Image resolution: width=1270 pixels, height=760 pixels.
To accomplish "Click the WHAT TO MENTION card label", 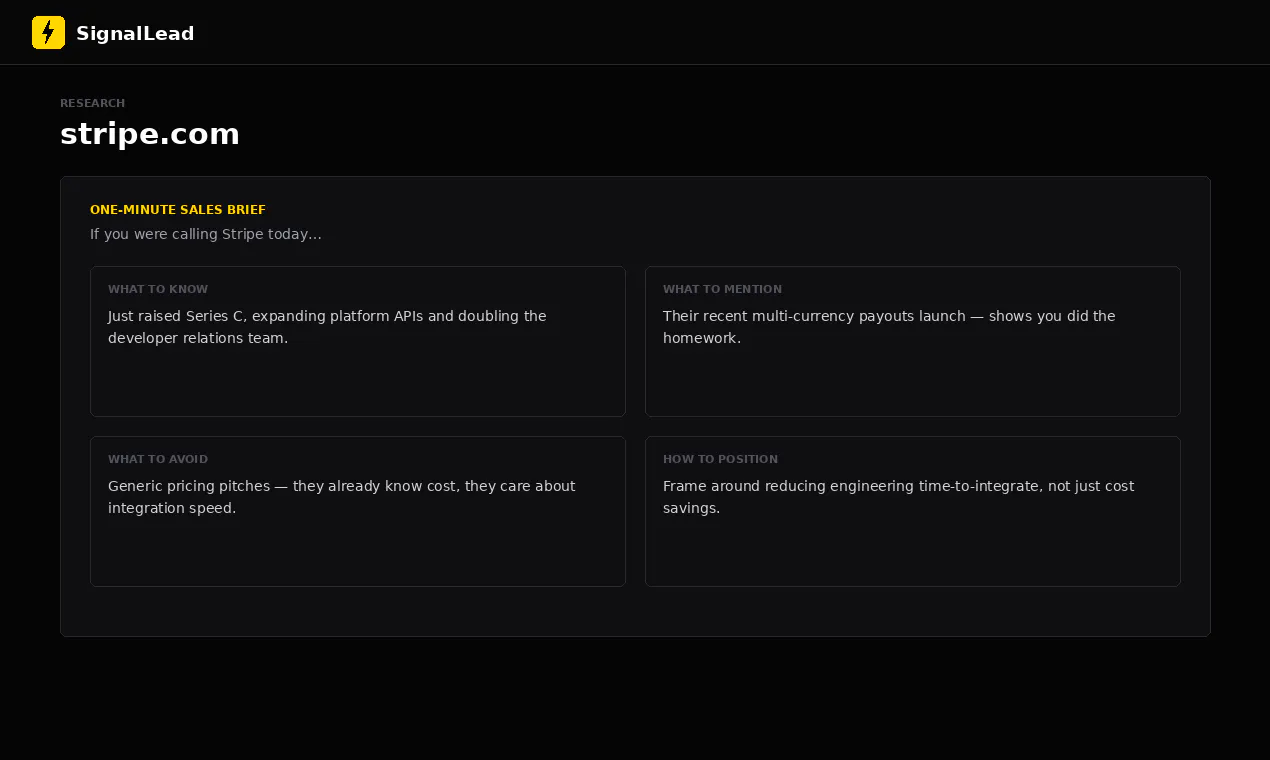I will (722, 289).
